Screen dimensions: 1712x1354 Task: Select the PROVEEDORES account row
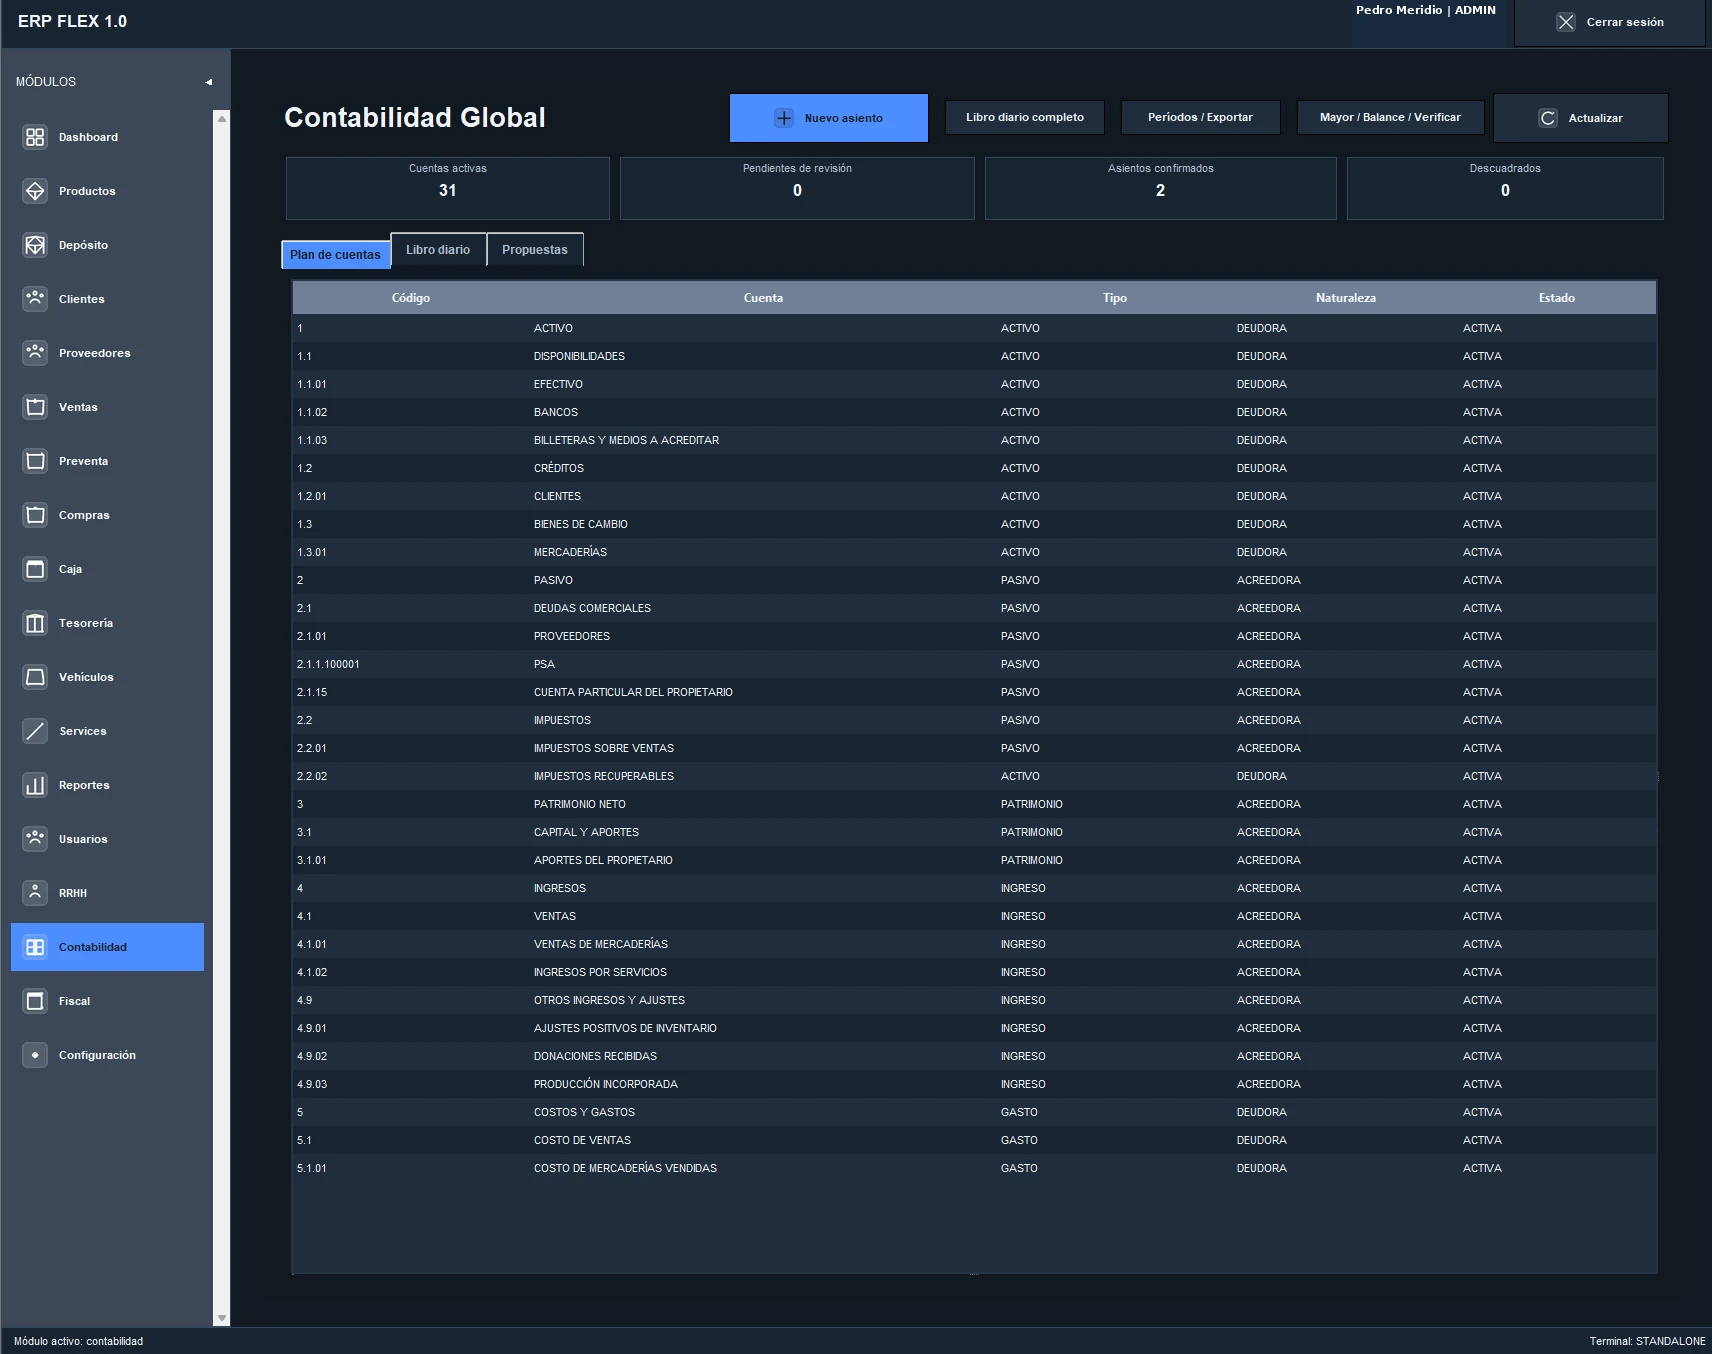click(x=974, y=636)
